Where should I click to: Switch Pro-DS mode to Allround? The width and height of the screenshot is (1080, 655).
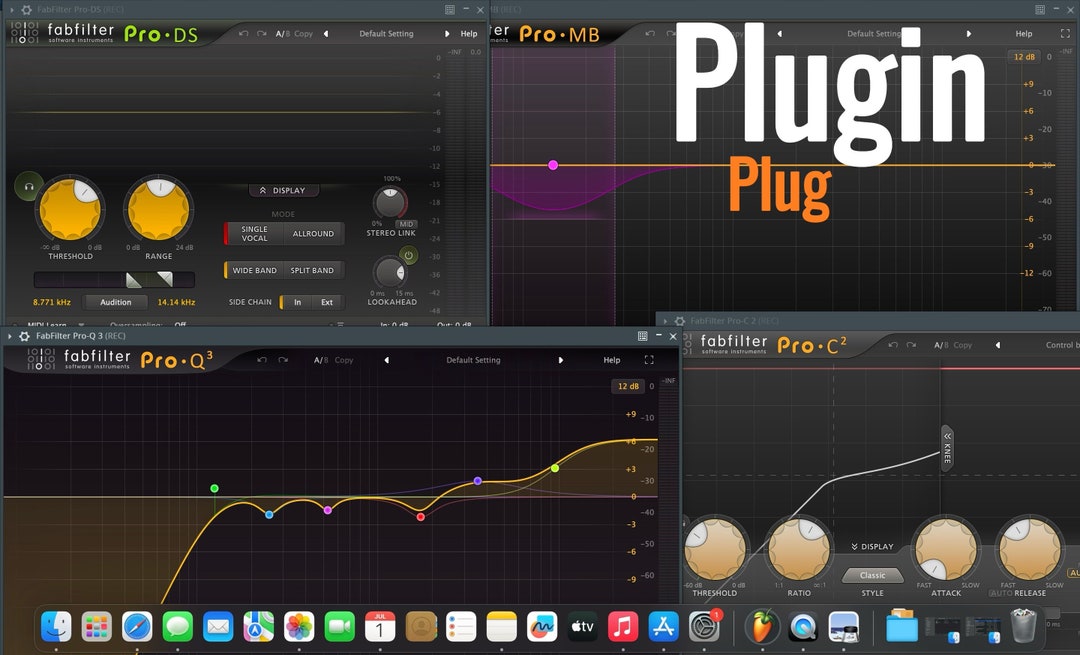tap(314, 233)
